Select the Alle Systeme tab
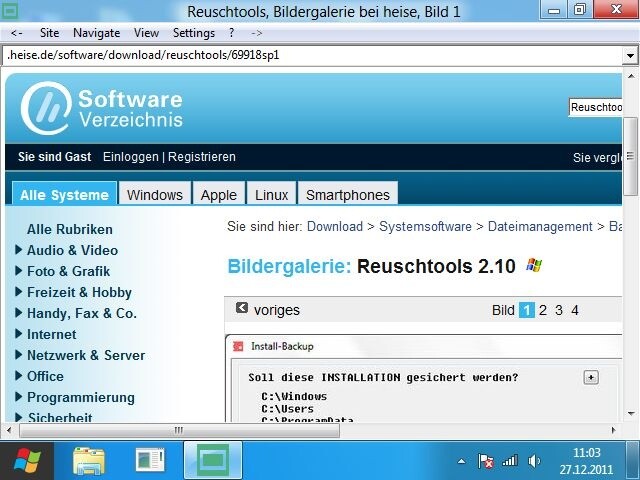 64,193
